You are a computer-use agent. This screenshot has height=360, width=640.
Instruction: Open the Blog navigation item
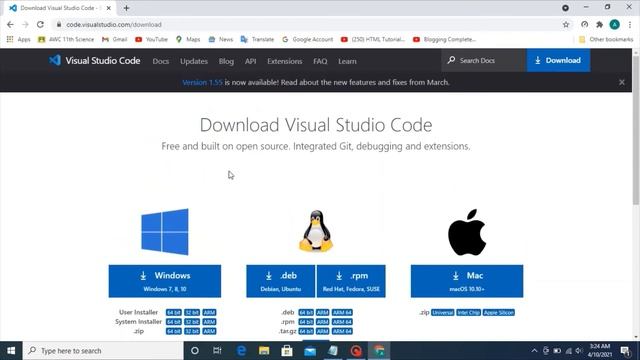(x=226, y=61)
